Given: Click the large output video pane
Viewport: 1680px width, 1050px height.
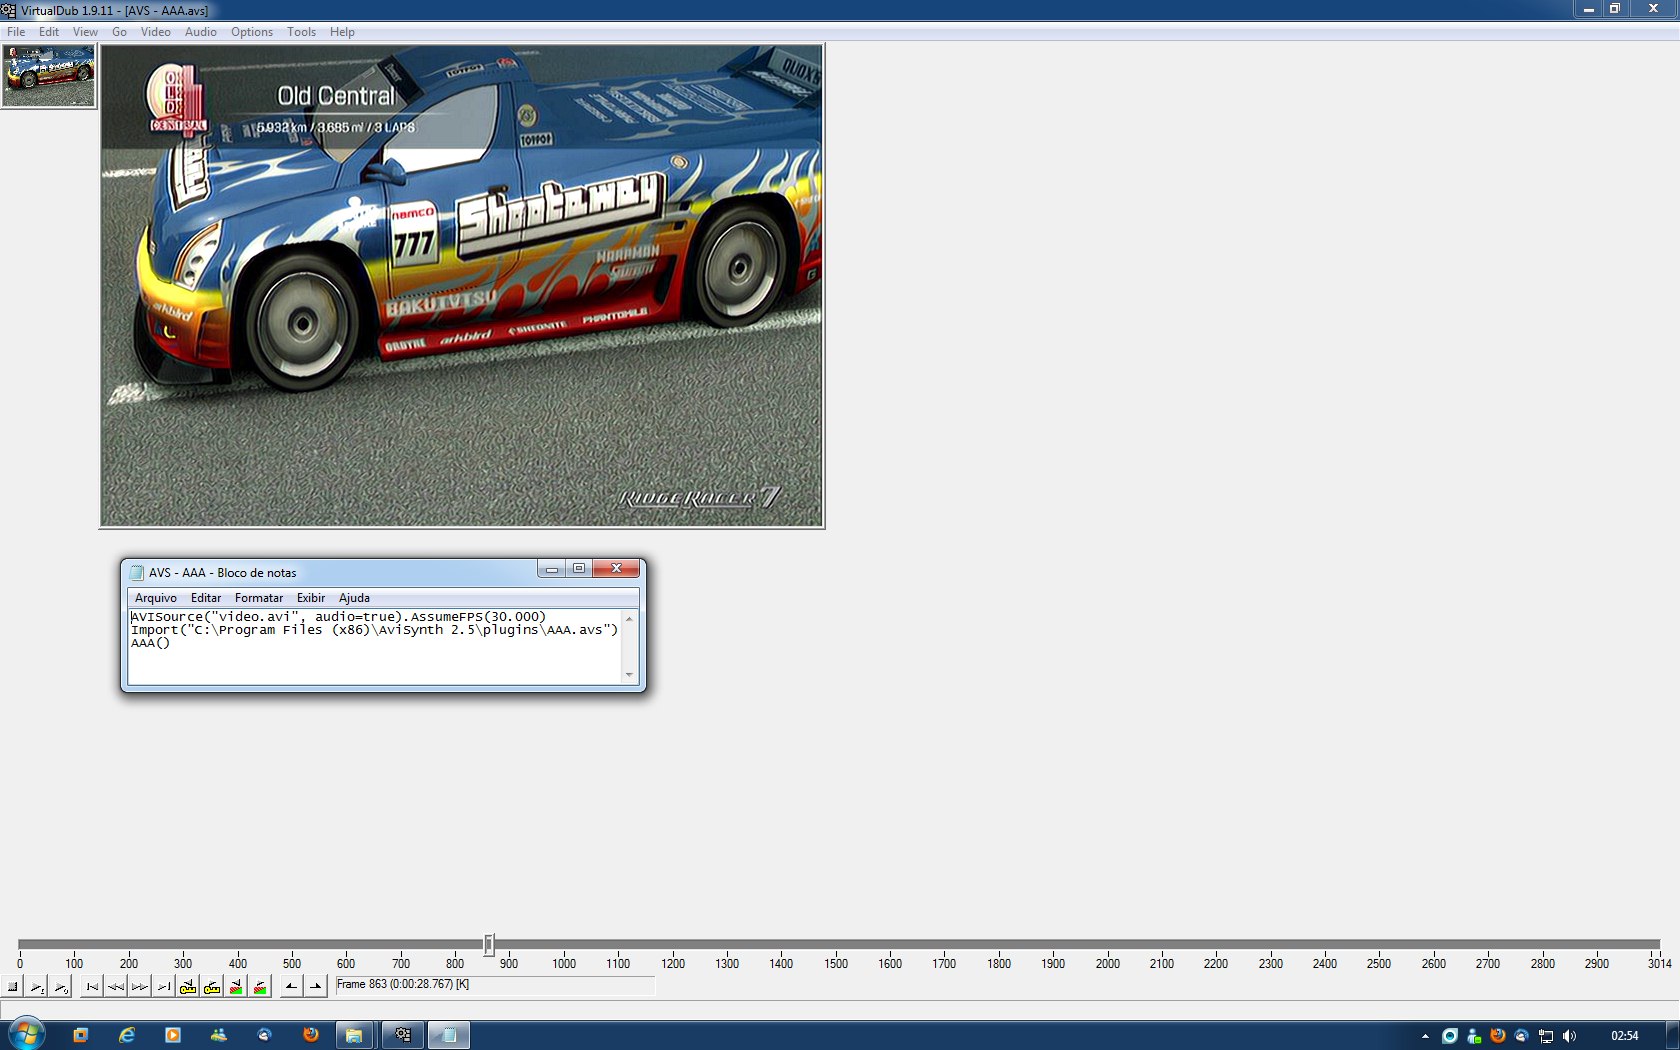Looking at the screenshot, I should click(x=462, y=286).
